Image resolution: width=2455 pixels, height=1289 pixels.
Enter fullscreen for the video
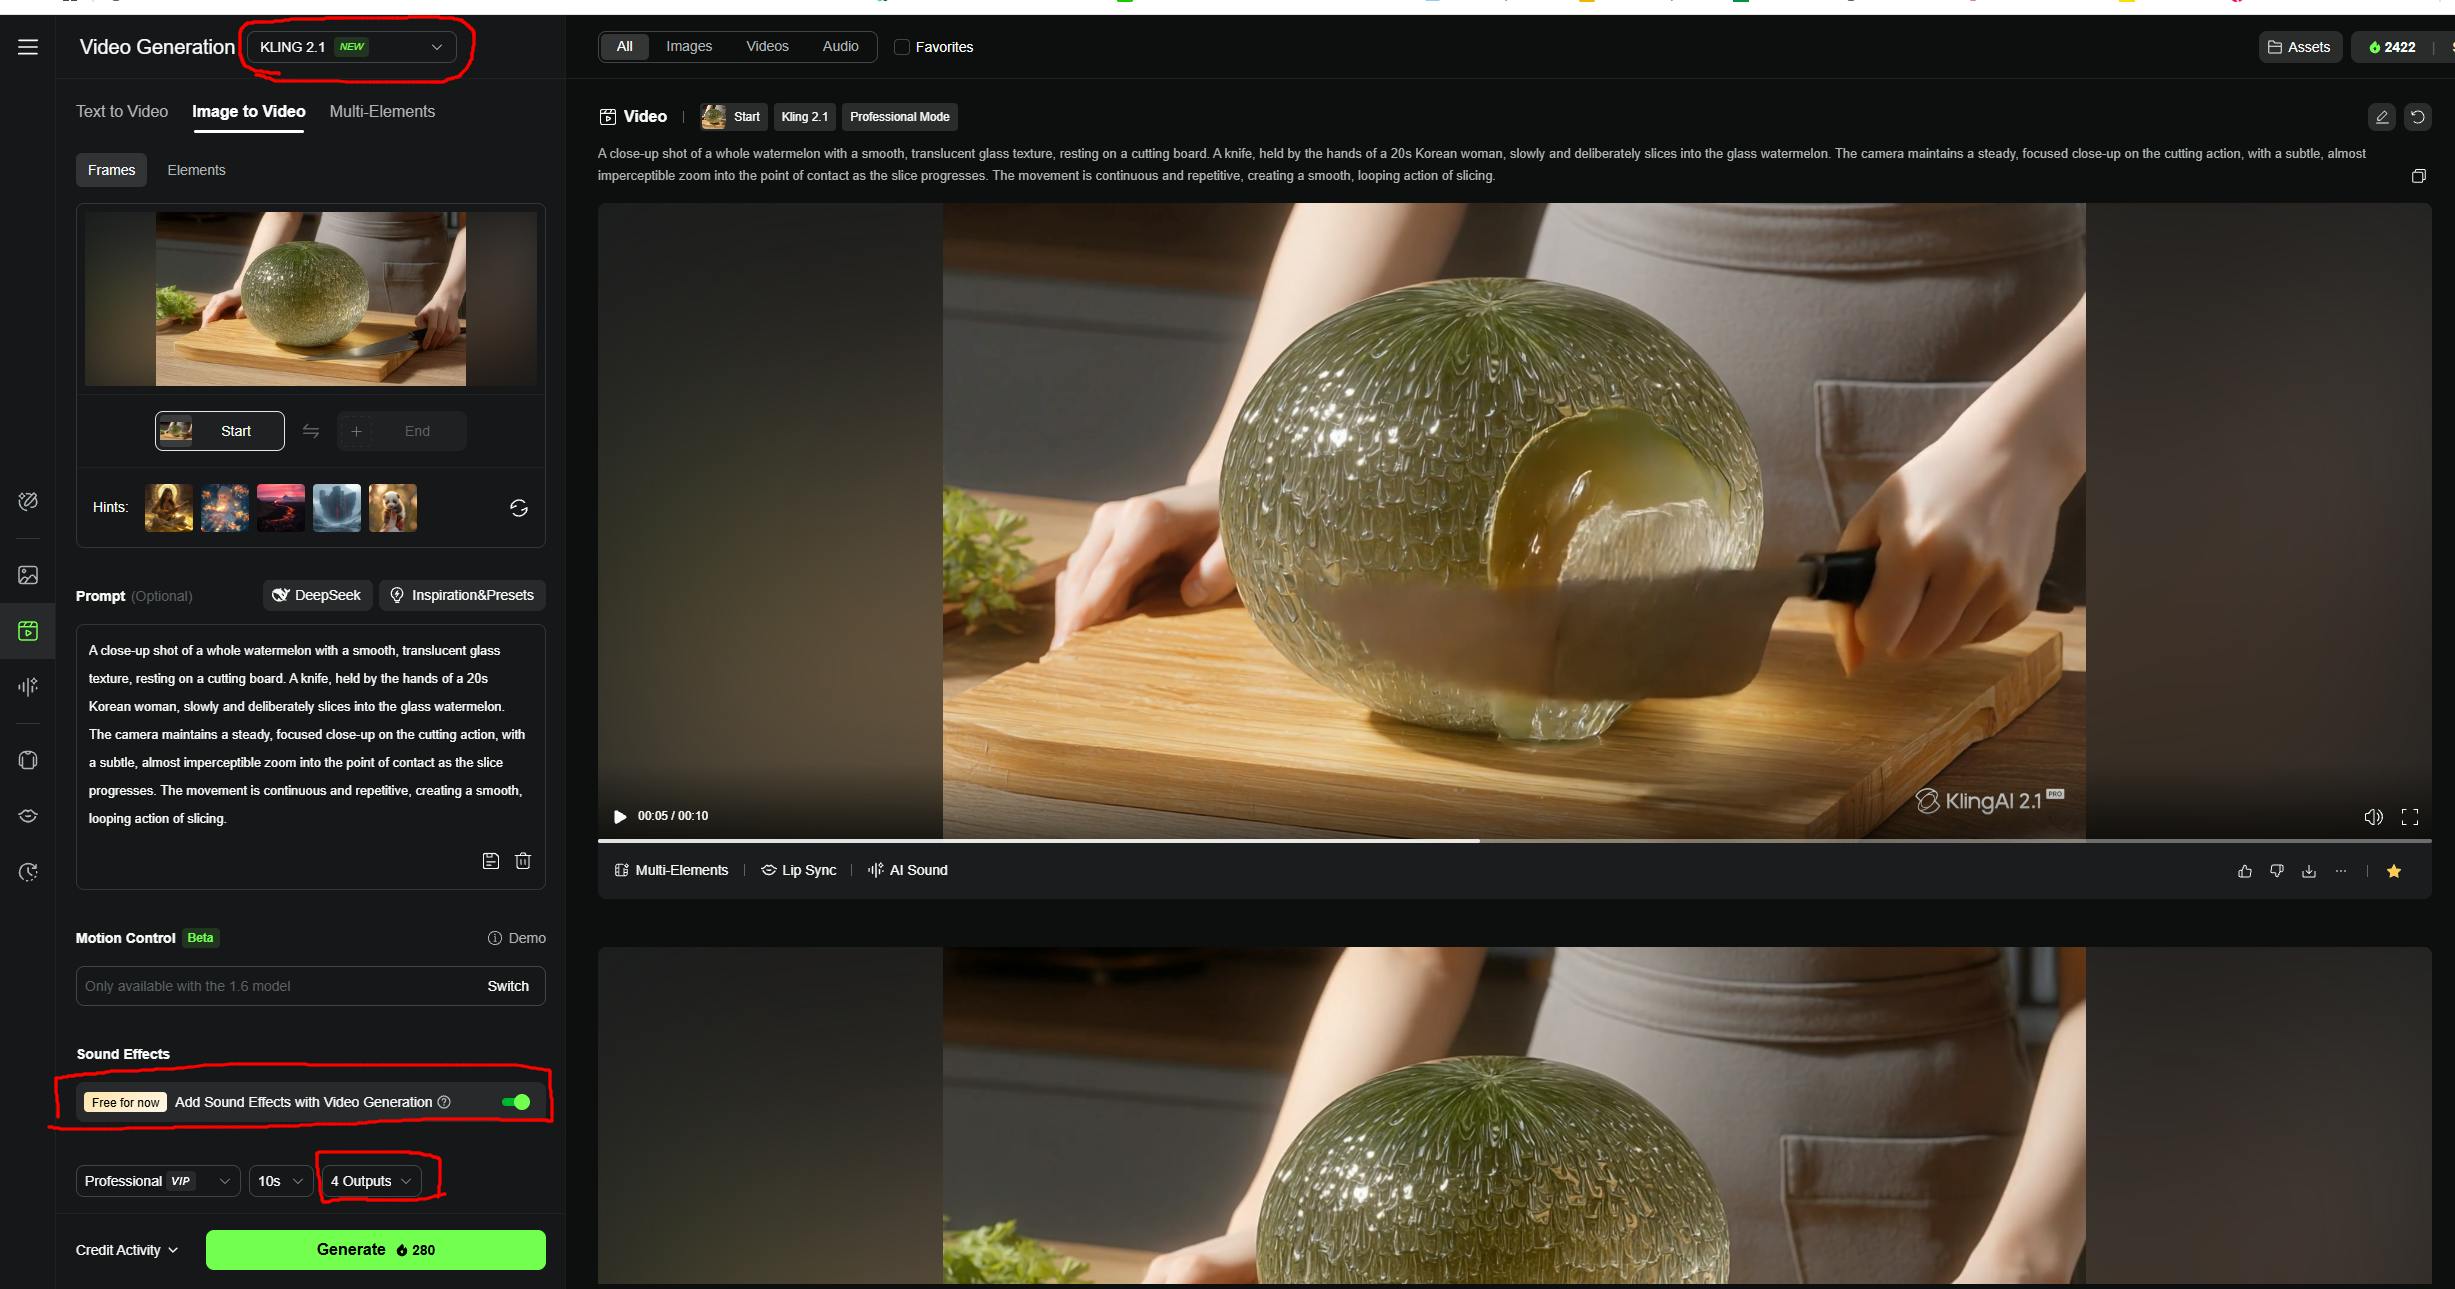[2410, 817]
